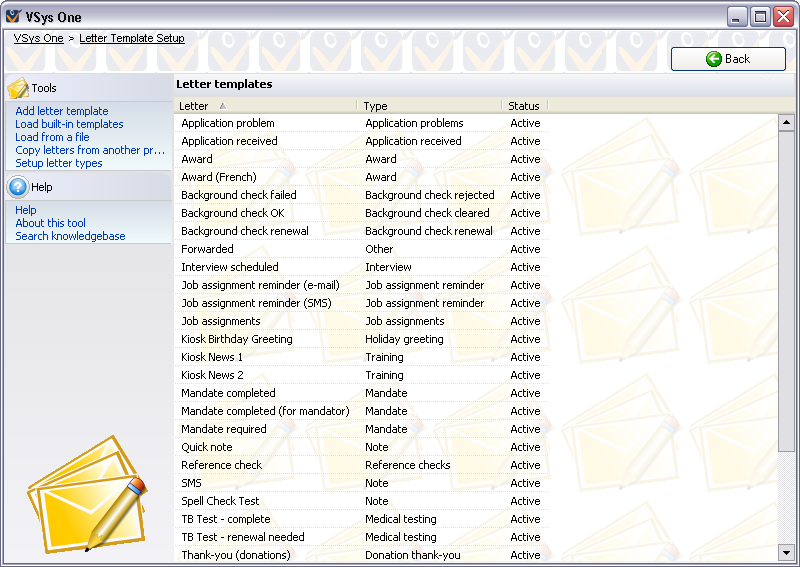Image resolution: width=800 pixels, height=567 pixels.
Task: Select Kiosk News 2 letter
Action: (212, 375)
